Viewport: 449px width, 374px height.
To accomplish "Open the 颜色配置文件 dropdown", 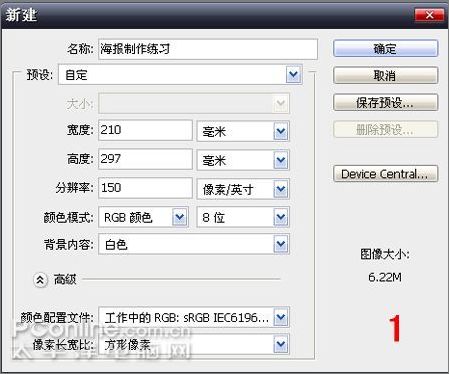I will tap(194, 317).
